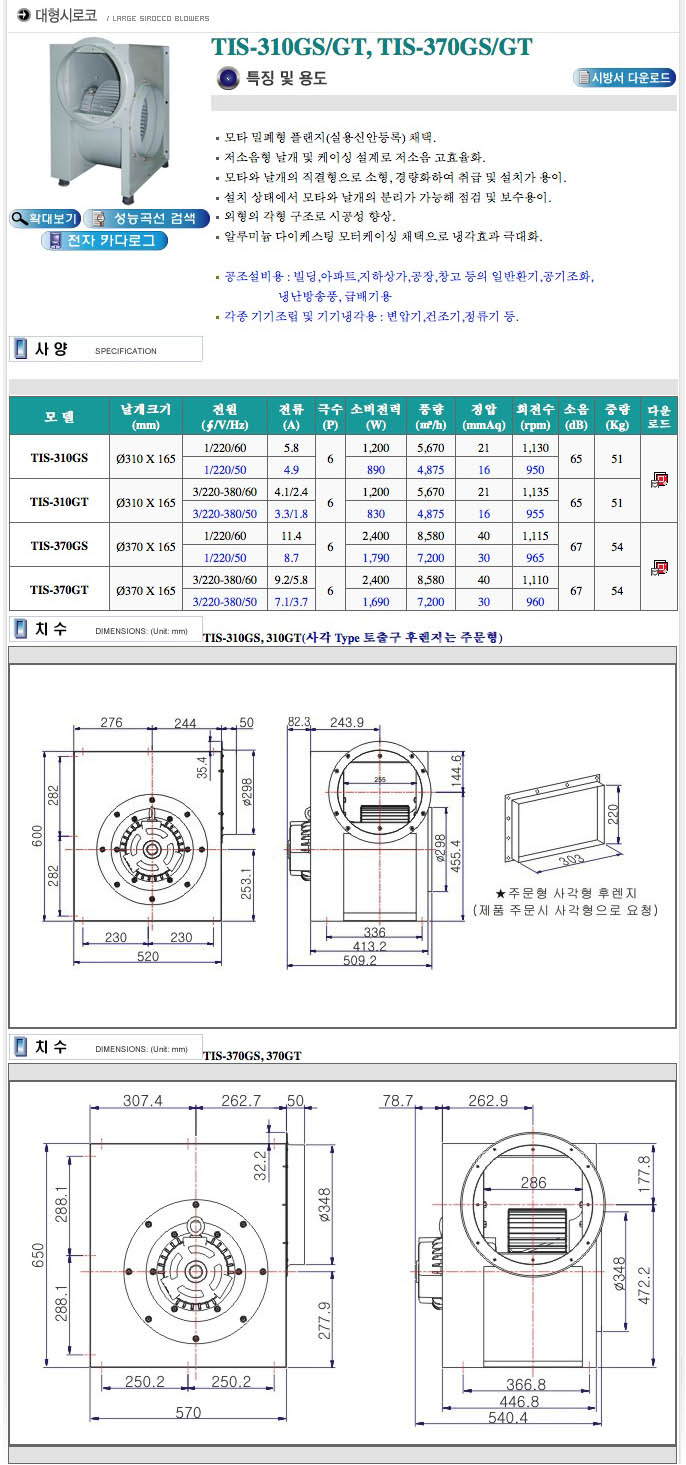Click the download icon for TIS-310GS/GT
The height and width of the screenshot is (1465, 686).
658,480
